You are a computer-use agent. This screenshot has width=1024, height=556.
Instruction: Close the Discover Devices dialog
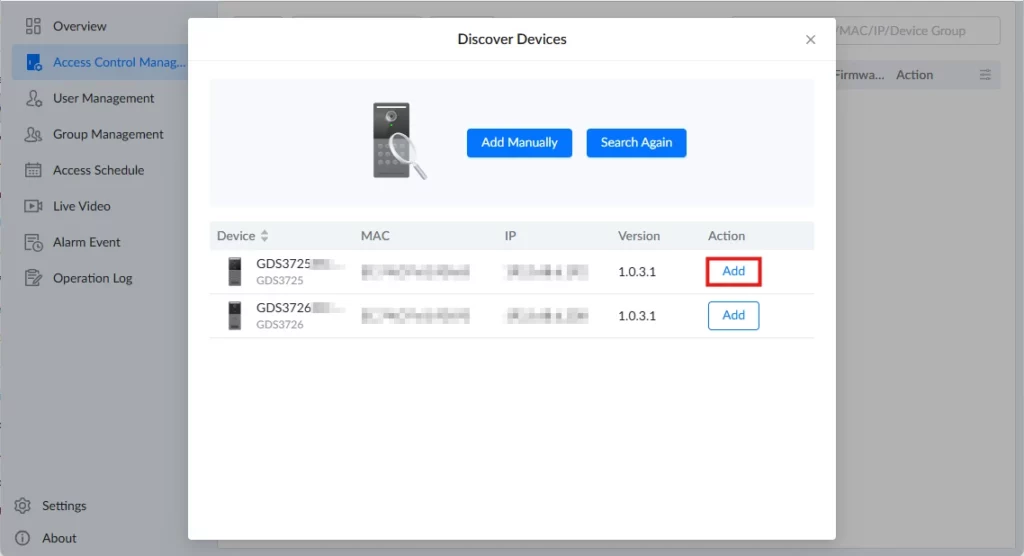(810, 40)
